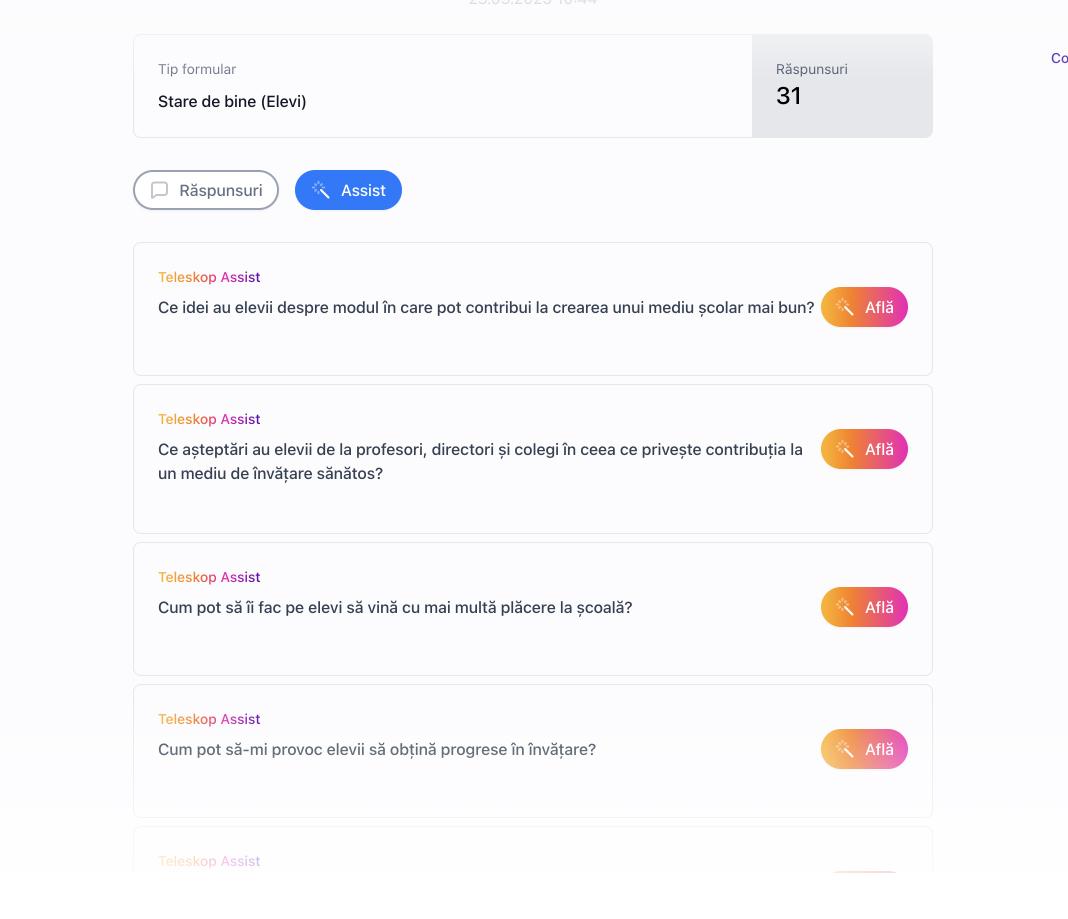Image resolution: width=1068 pixels, height=919 pixels.
Task: Click the wand icon for the 'plăcere la școală' question
Action: coord(845,607)
